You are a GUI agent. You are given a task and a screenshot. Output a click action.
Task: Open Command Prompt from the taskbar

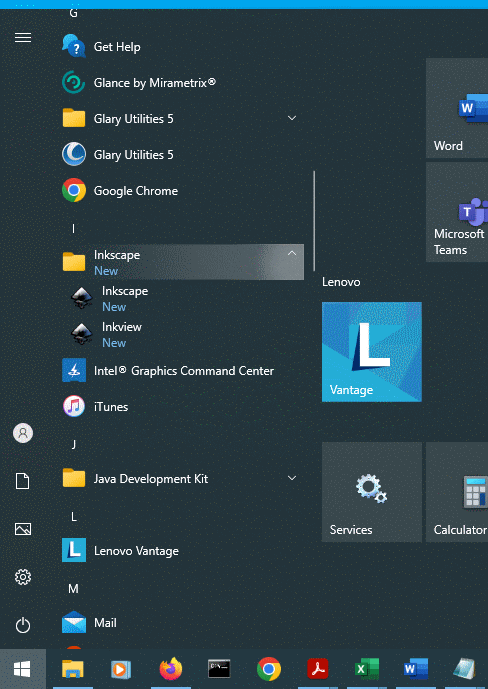pos(219,669)
